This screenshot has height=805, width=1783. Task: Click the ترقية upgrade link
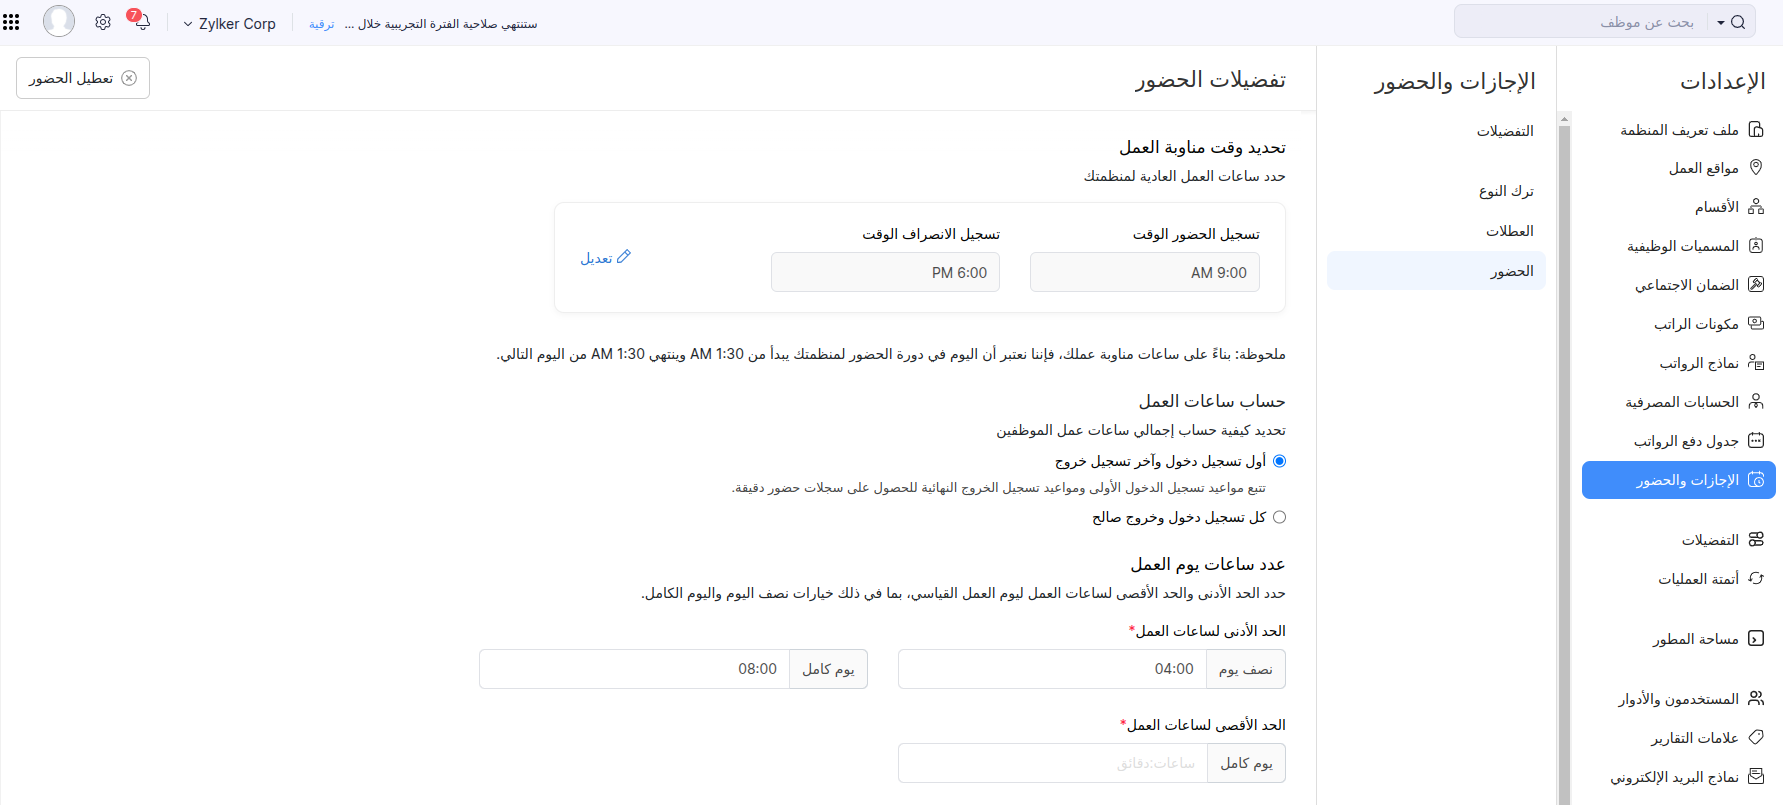321,24
